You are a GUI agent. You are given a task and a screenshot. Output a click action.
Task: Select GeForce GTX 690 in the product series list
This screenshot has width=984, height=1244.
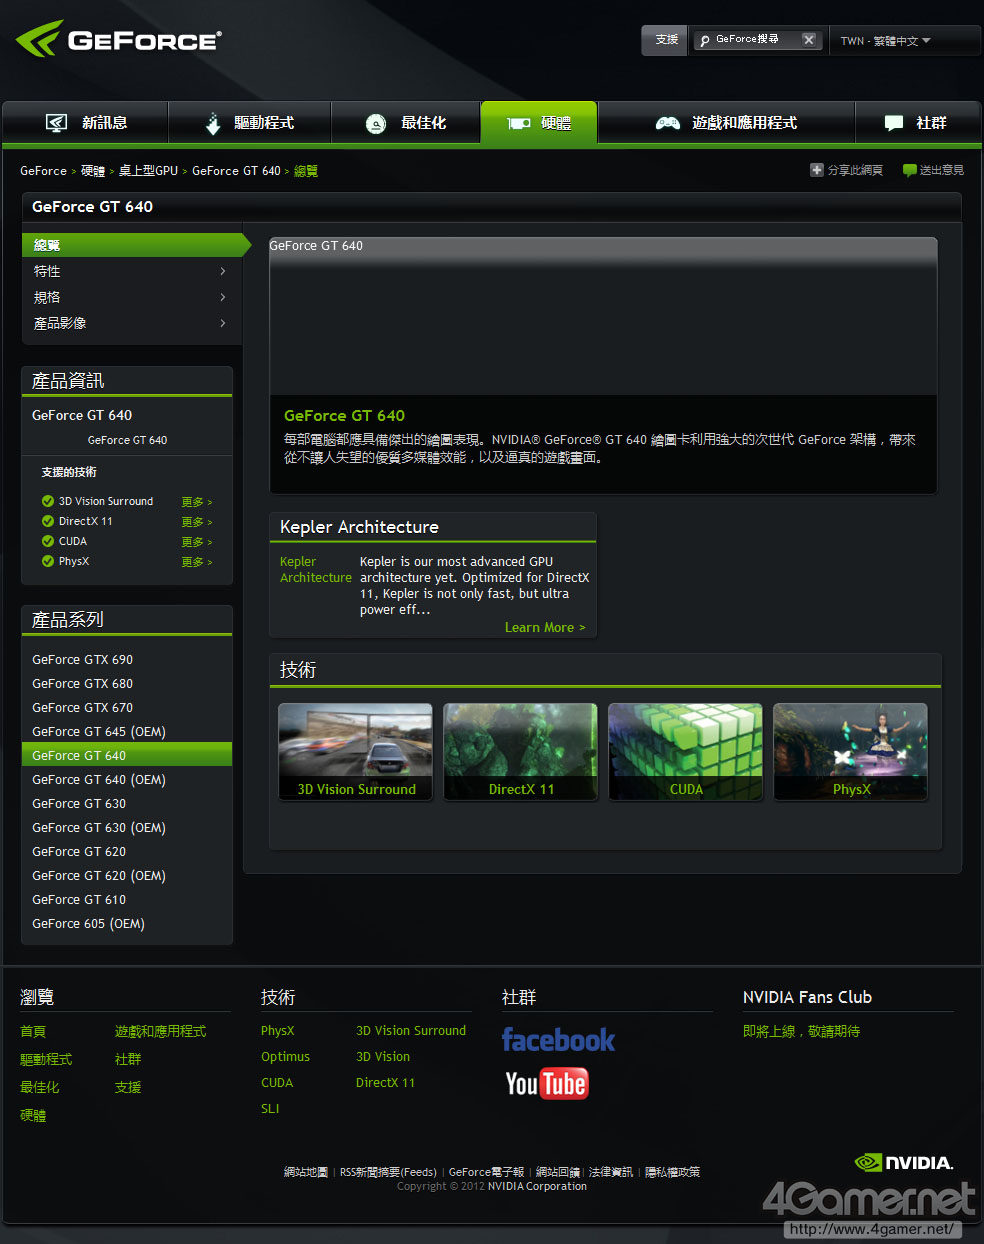point(82,660)
